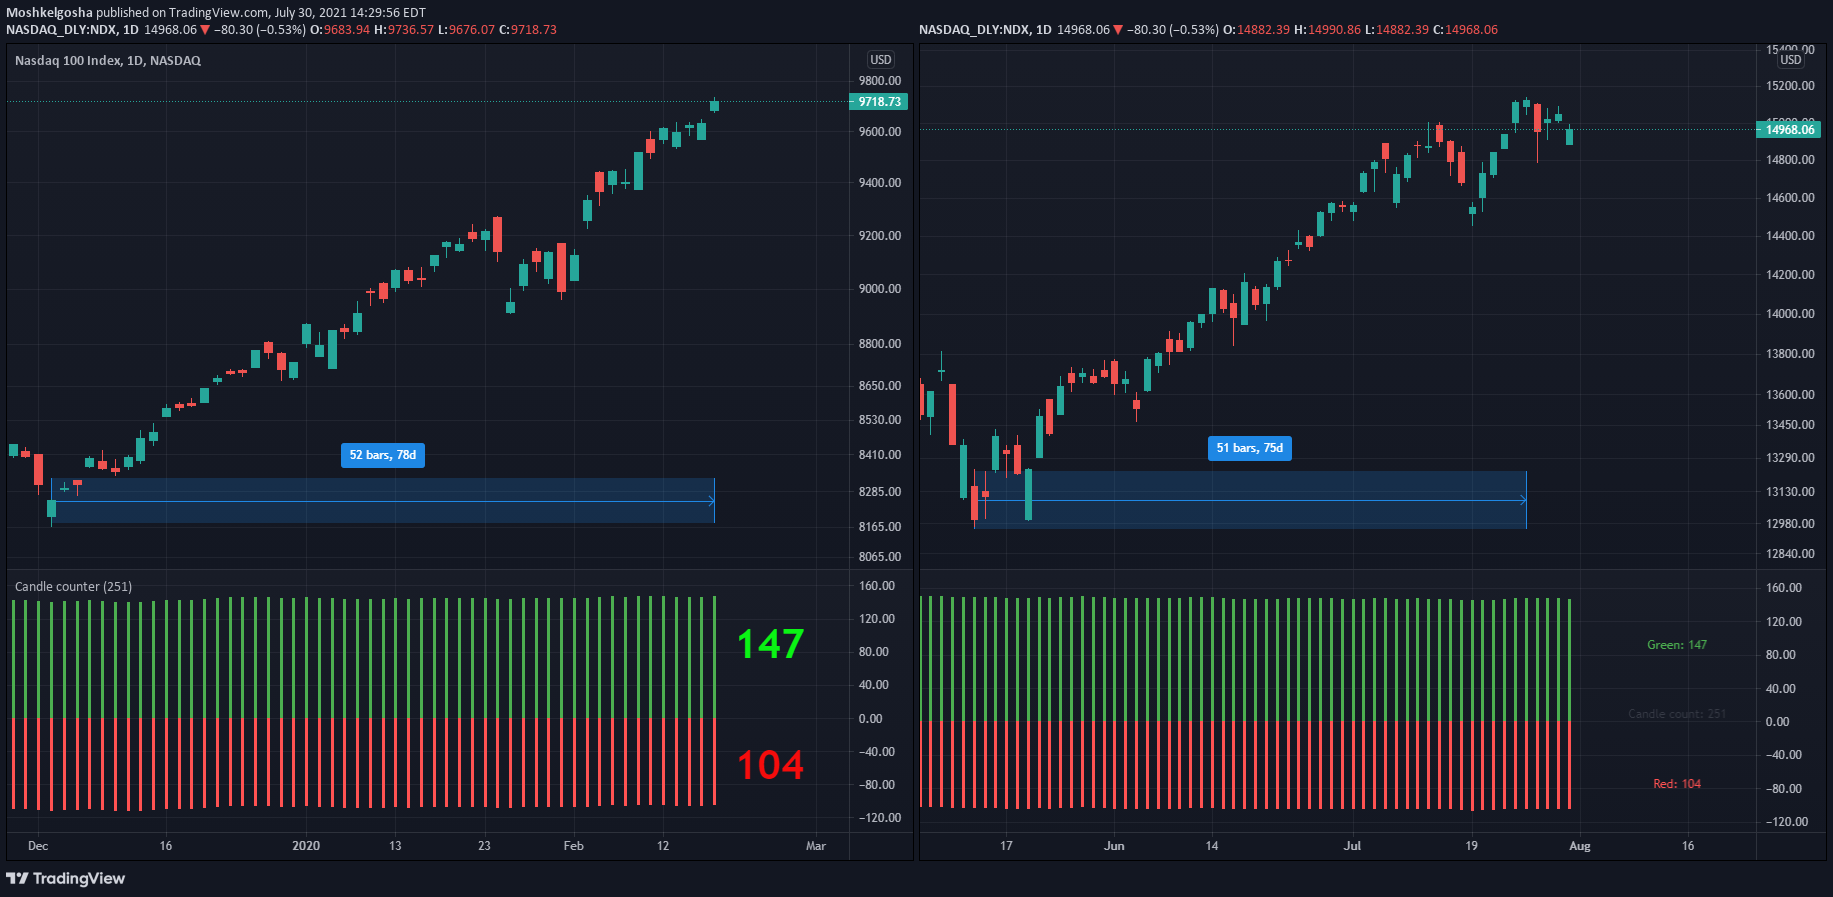
Task: Click the USD currency button on the right chart
Action: (x=1790, y=60)
